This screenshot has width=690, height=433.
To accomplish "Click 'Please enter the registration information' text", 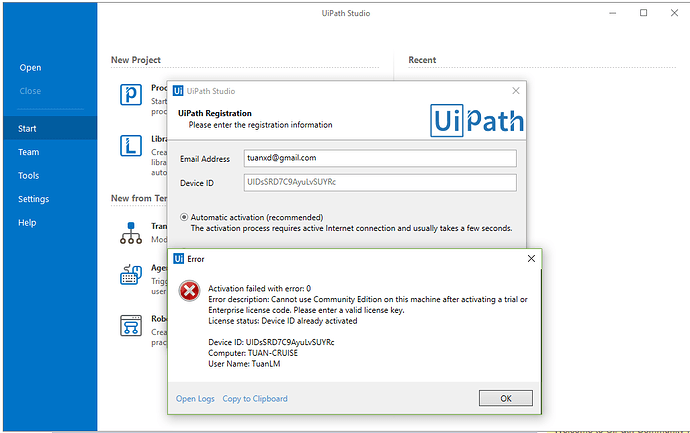I will click(x=261, y=125).
